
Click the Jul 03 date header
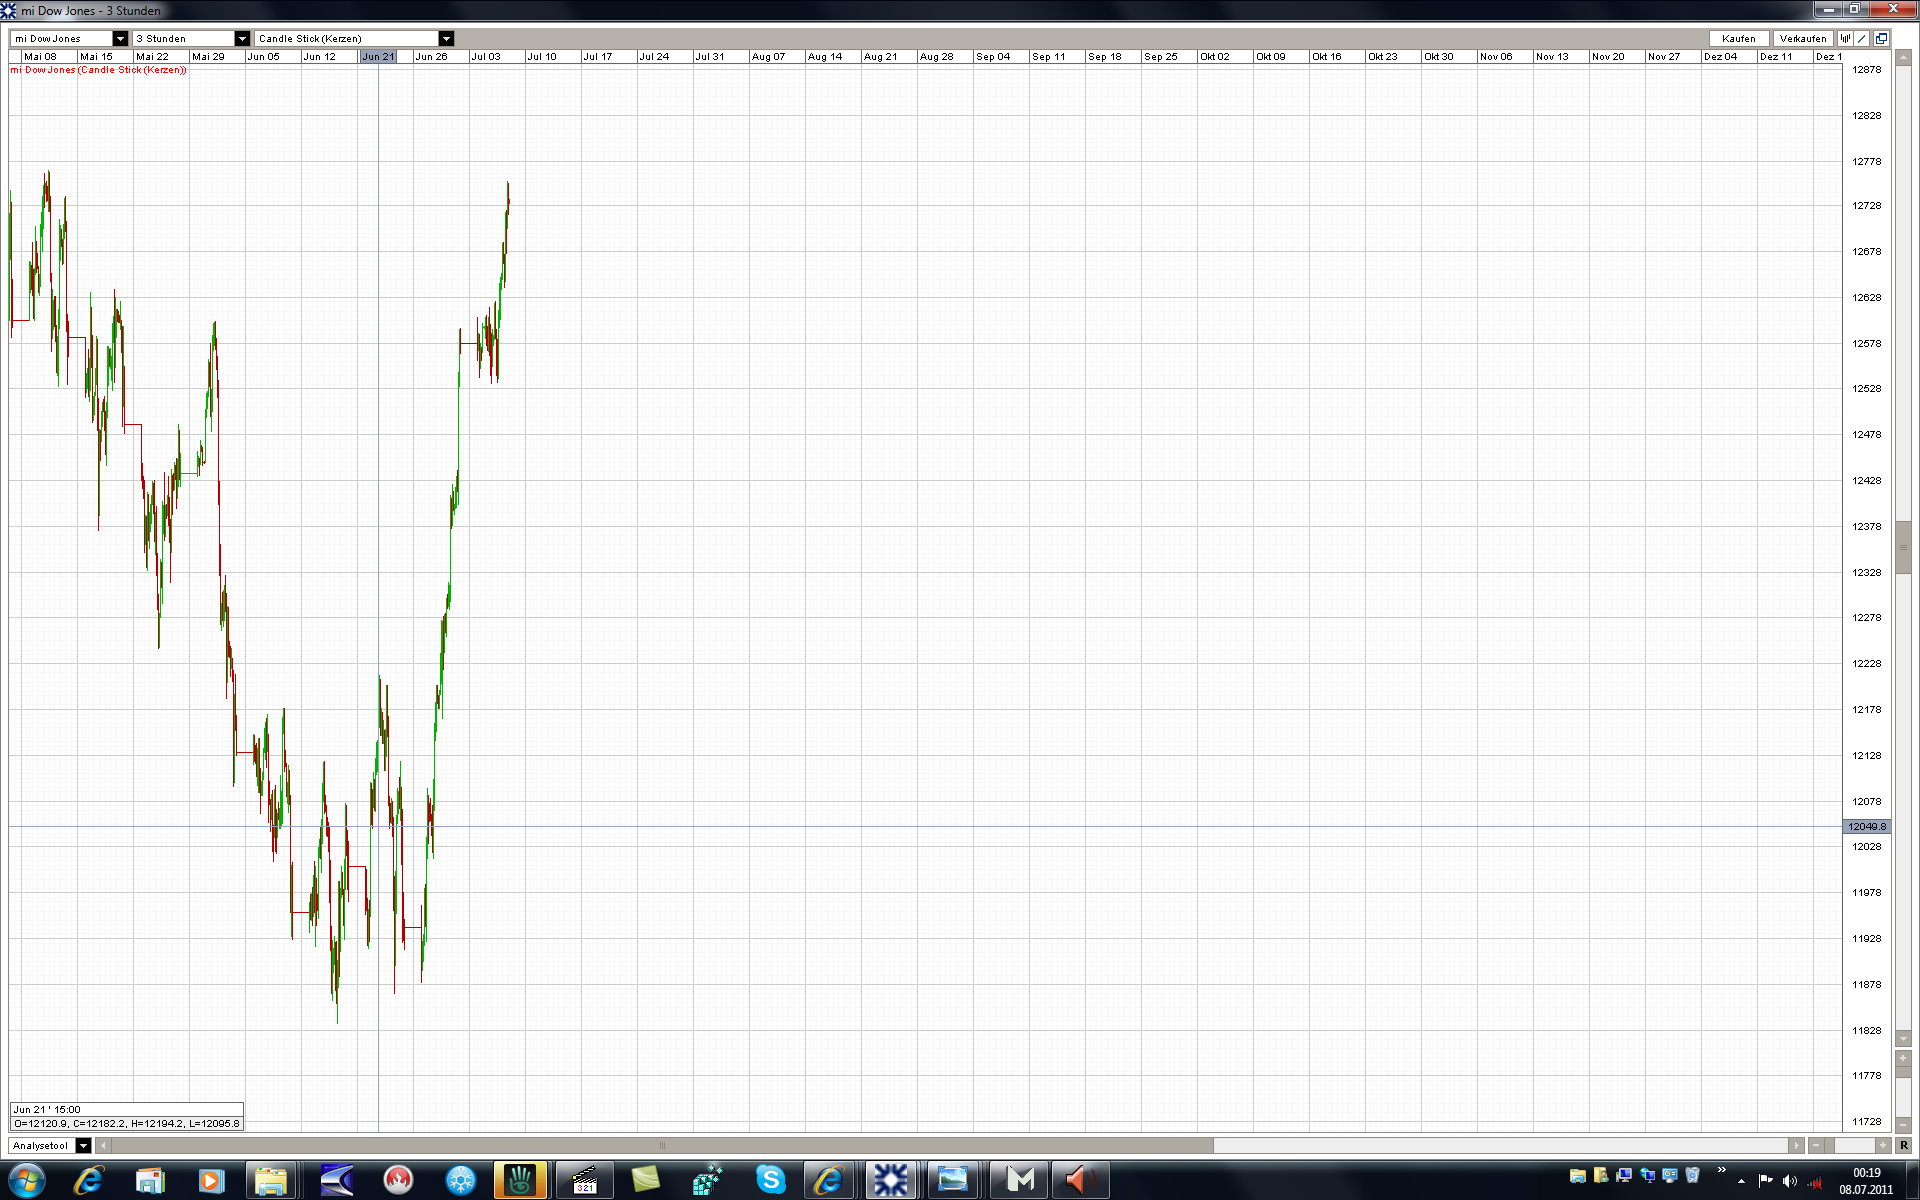486,56
